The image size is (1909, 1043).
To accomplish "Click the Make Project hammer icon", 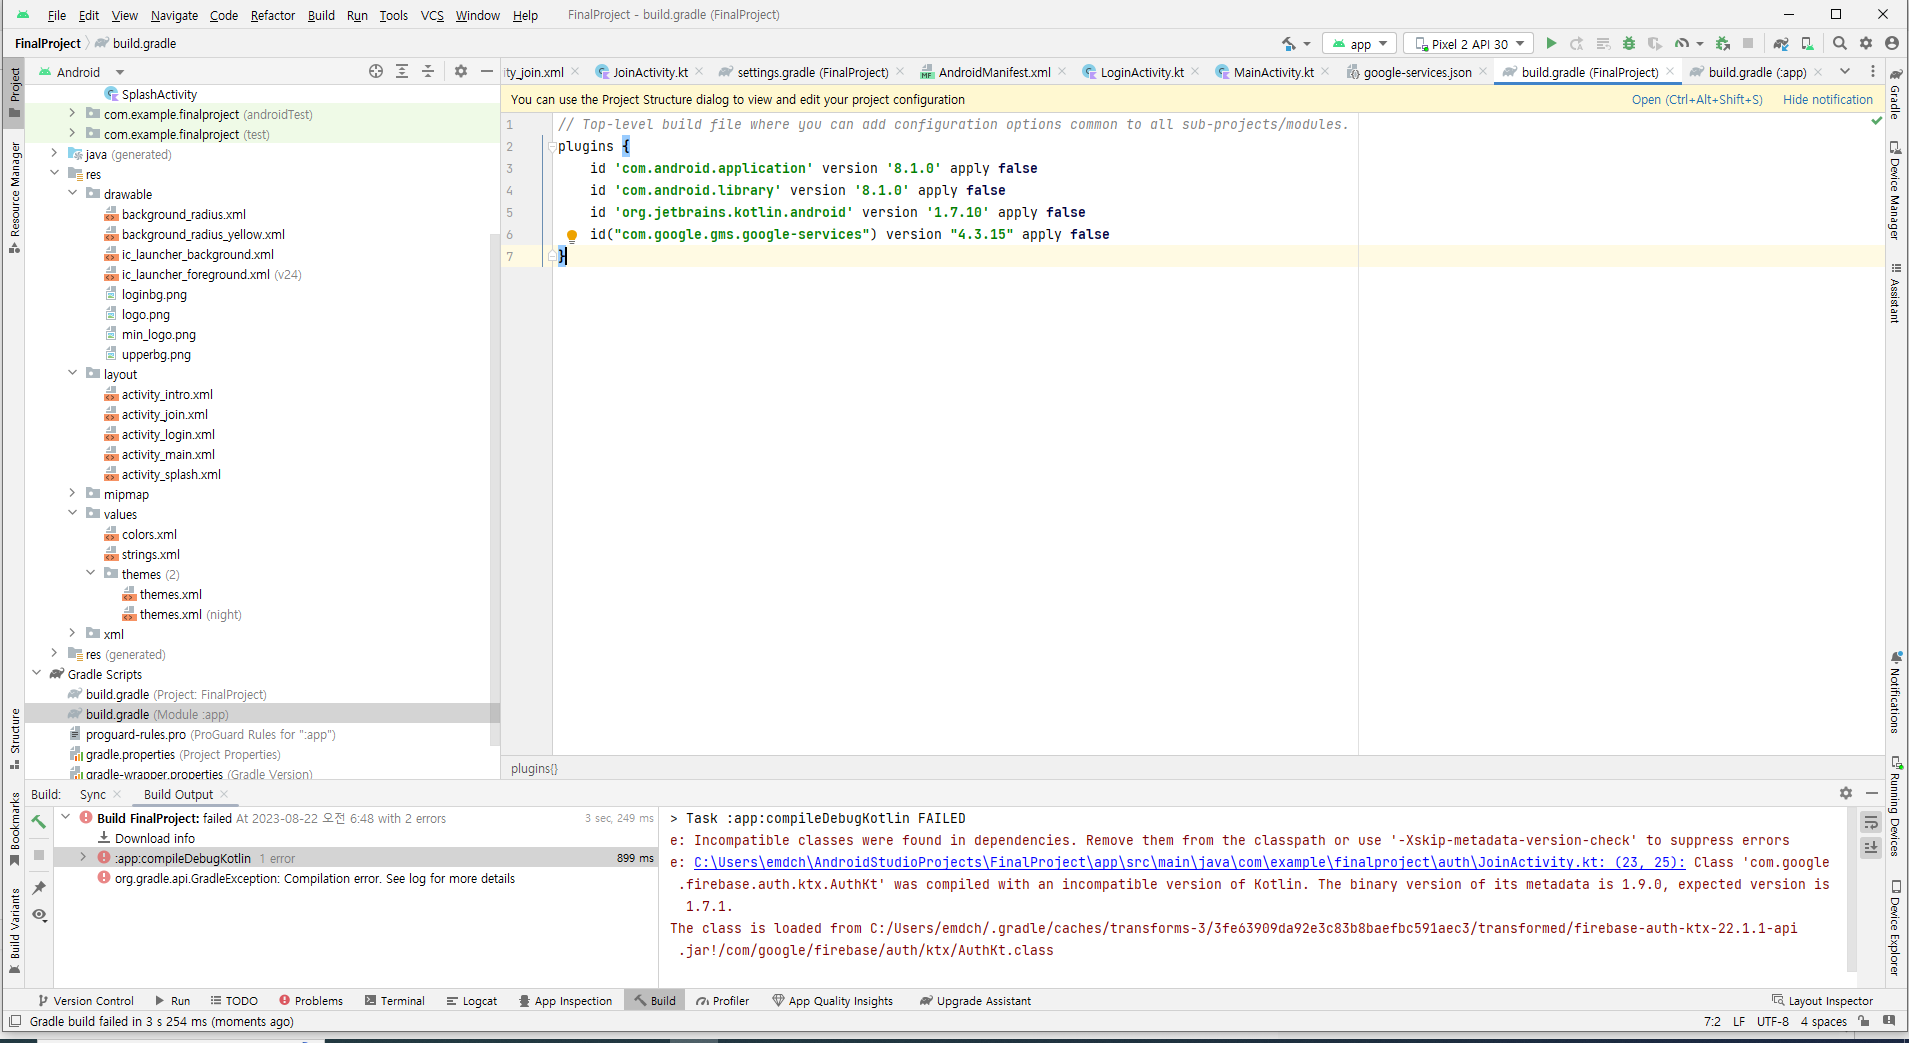I will tap(1289, 44).
